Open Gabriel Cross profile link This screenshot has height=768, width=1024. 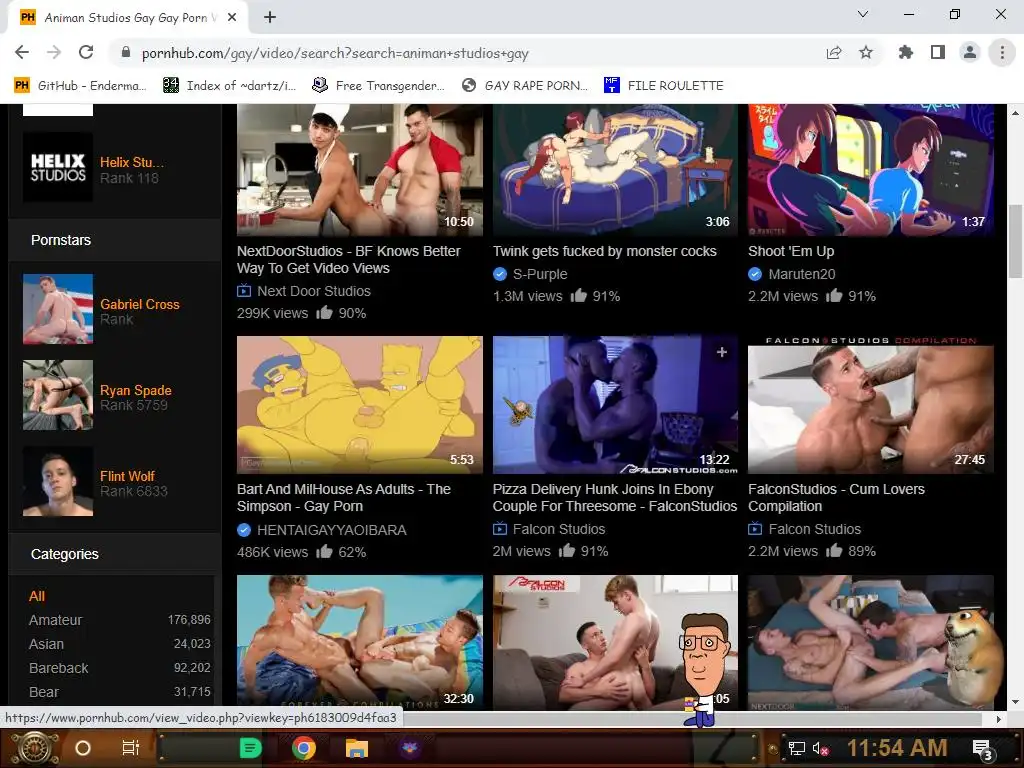click(x=140, y=304)
